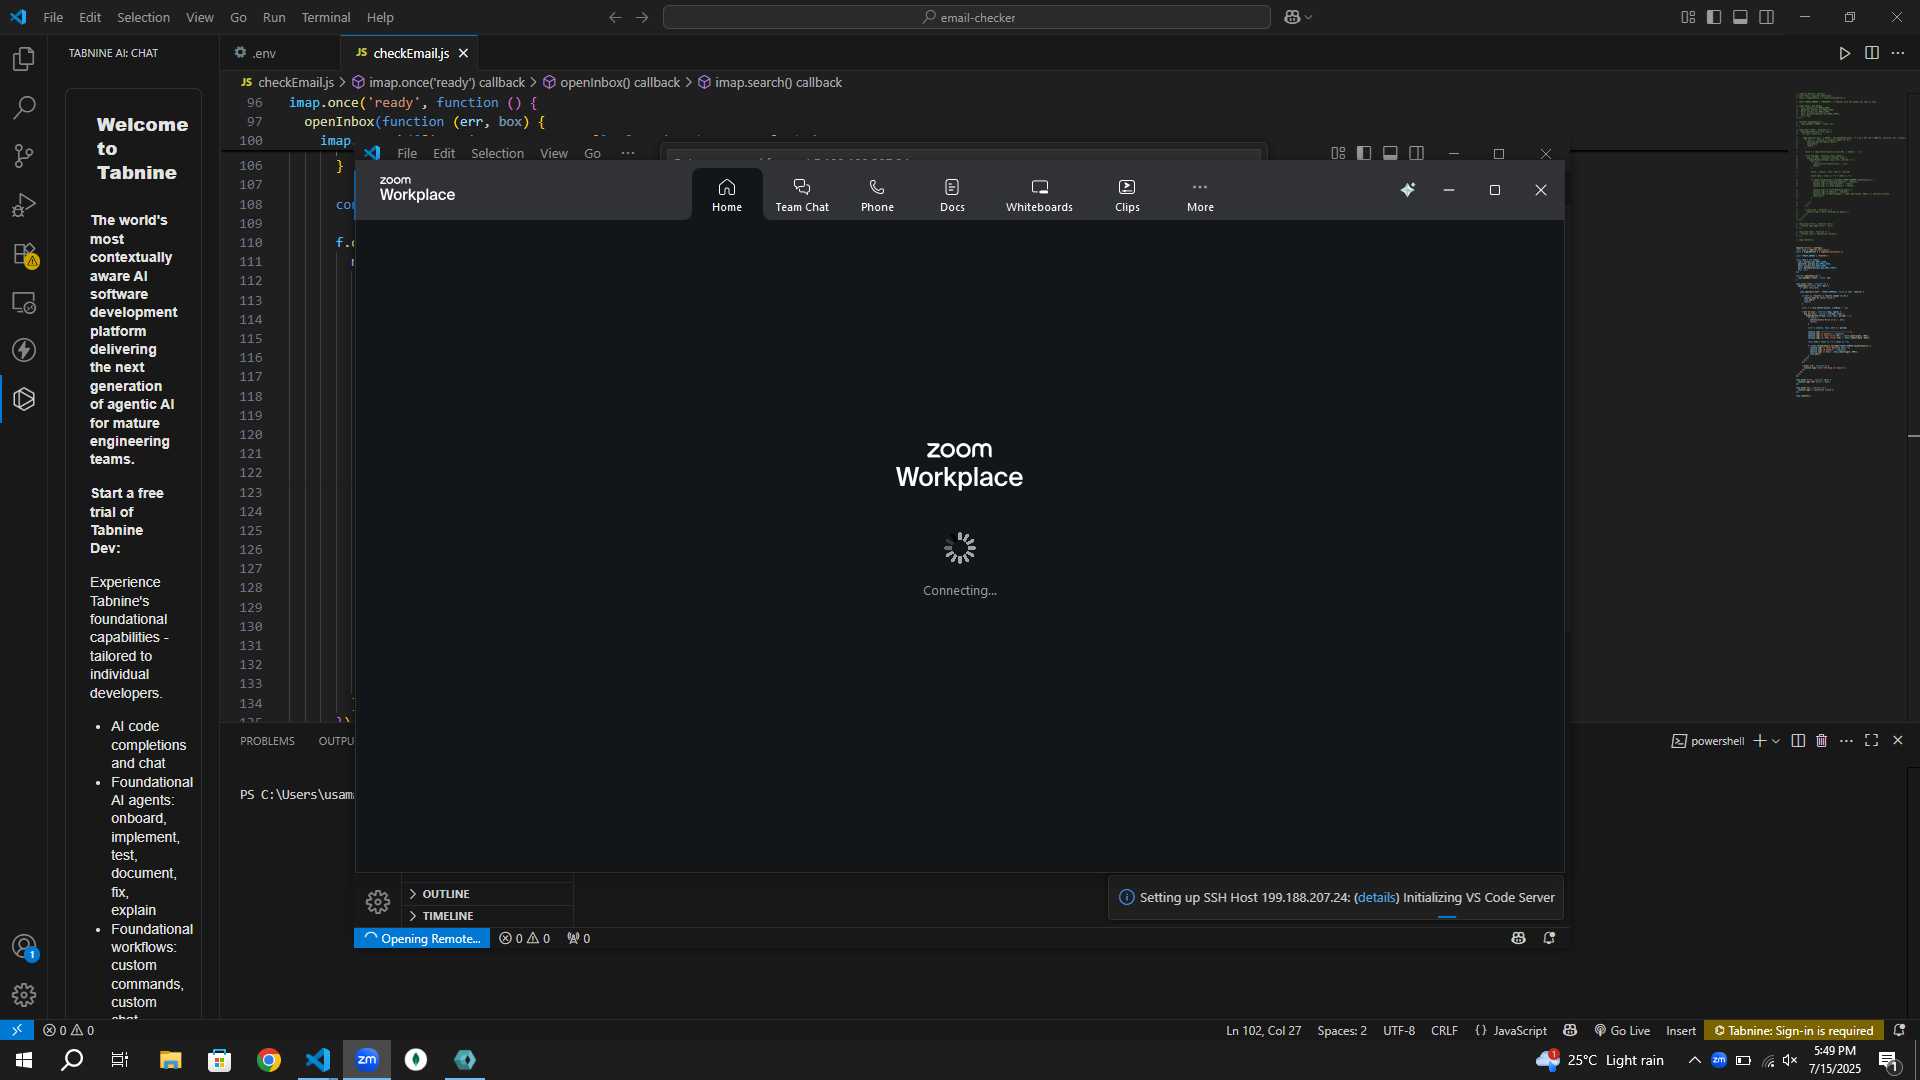Switch to PROBLEMS panel tab
The height and width of the screenshot is (1080, 1920).
(x=267, y=741)
